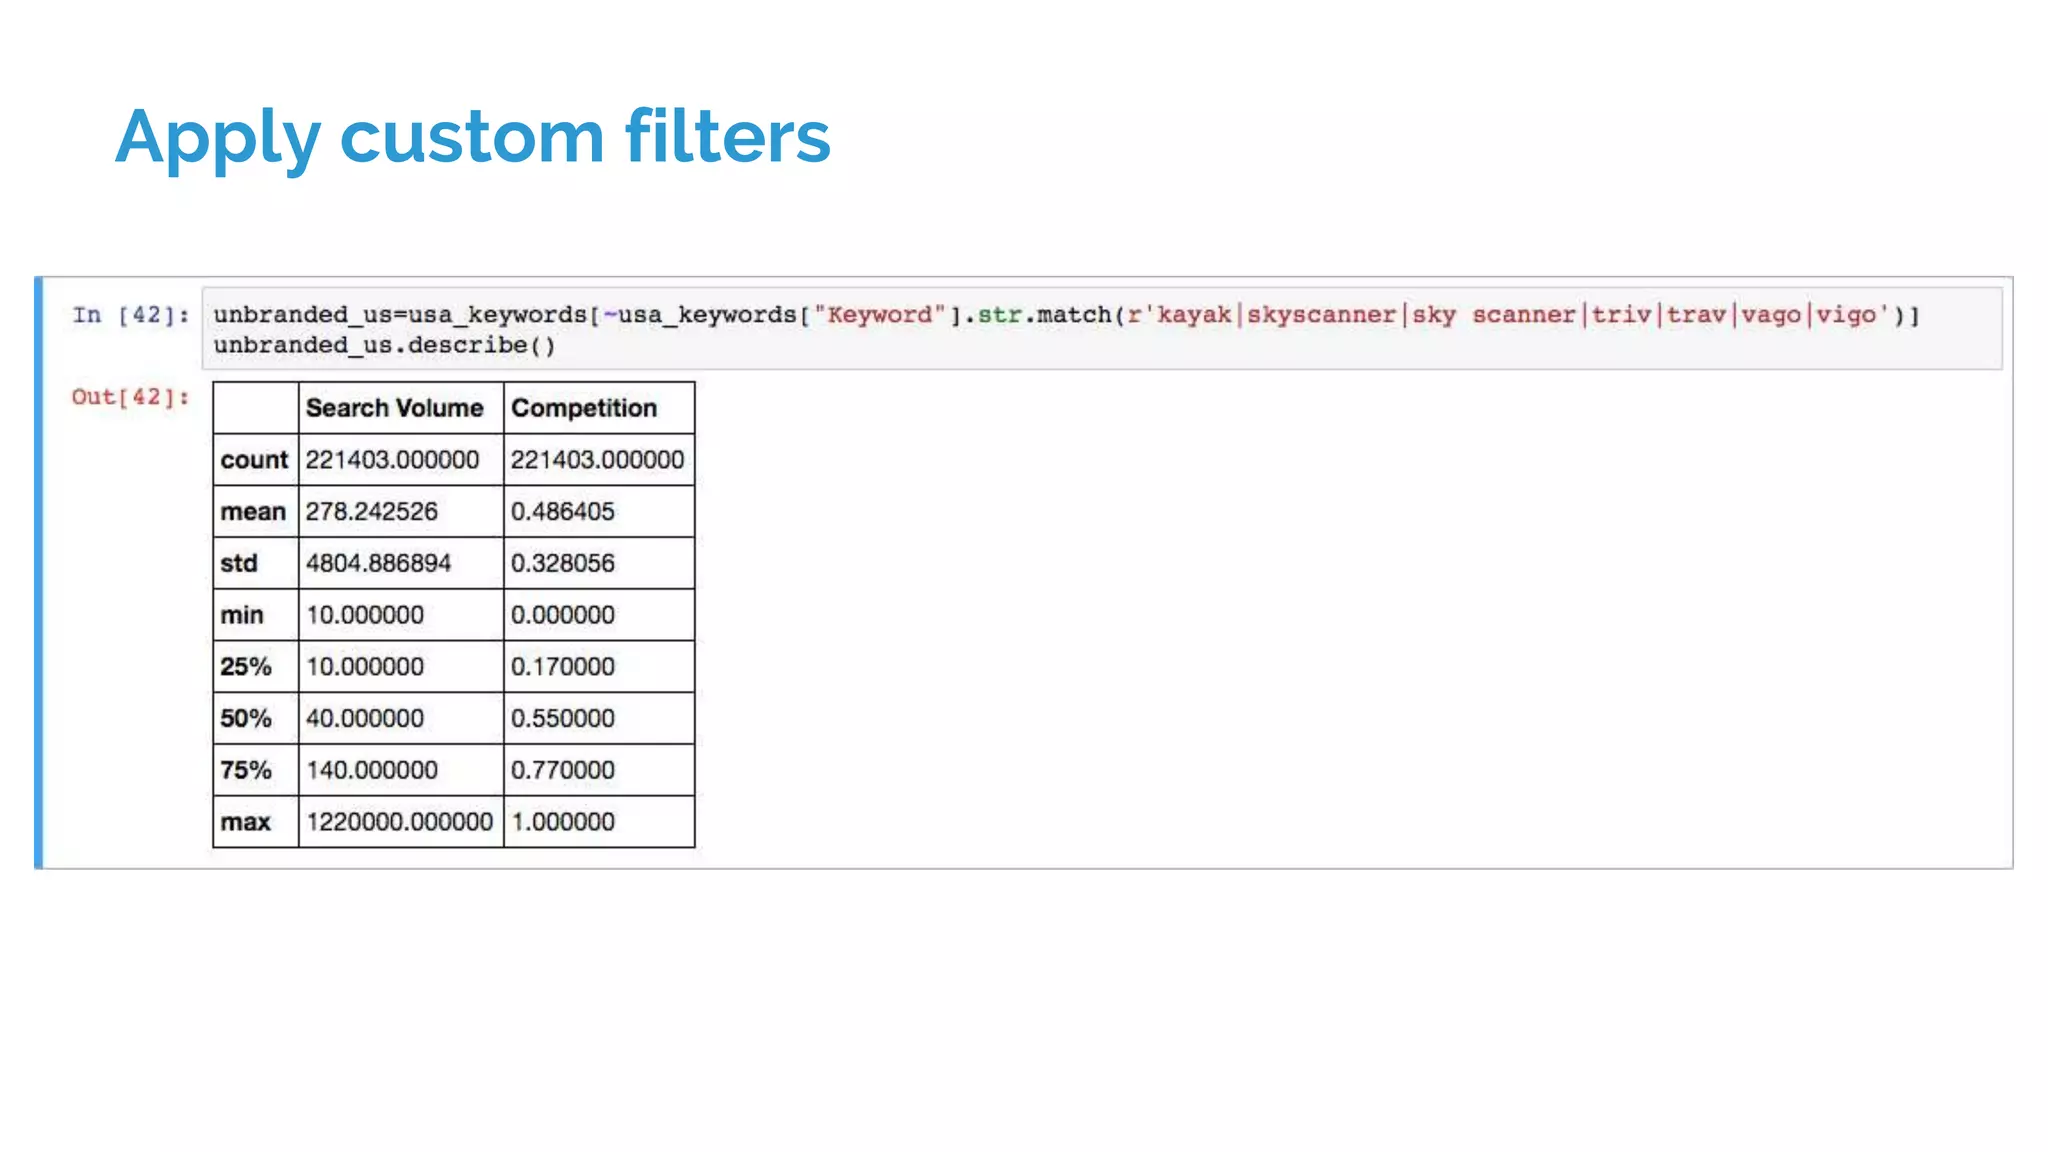Click the In [42] input prompt
This screenshot has height=1152, width=2048.
(x=131, y=315)
